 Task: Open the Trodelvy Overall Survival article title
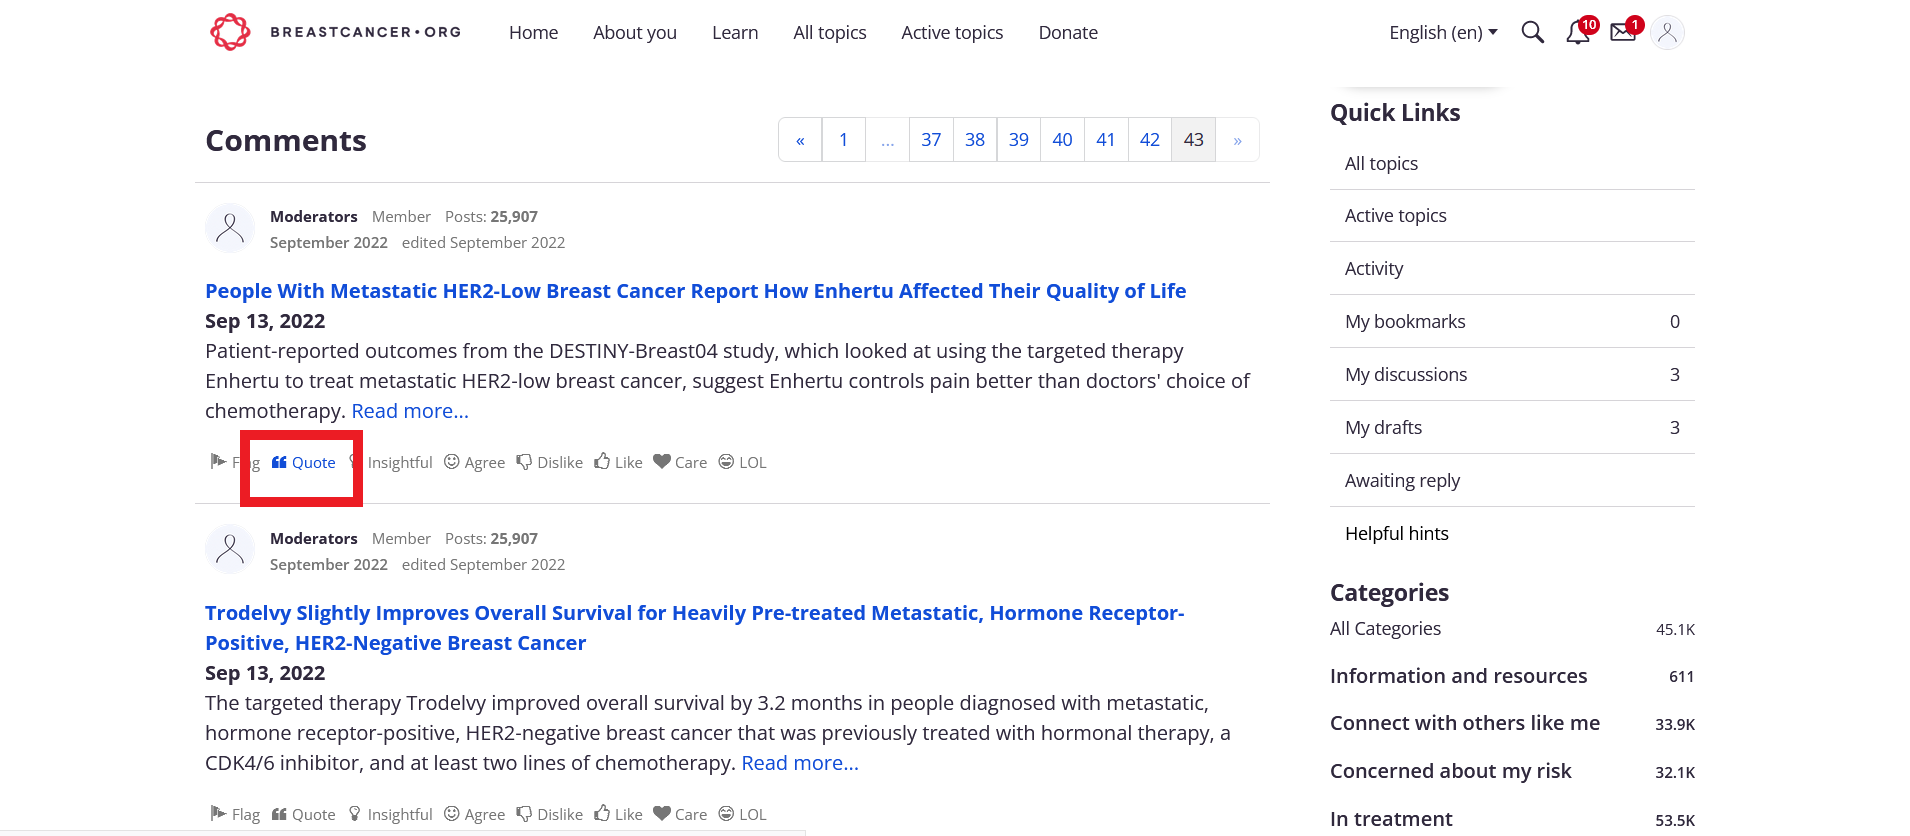[x=695, y=628]
